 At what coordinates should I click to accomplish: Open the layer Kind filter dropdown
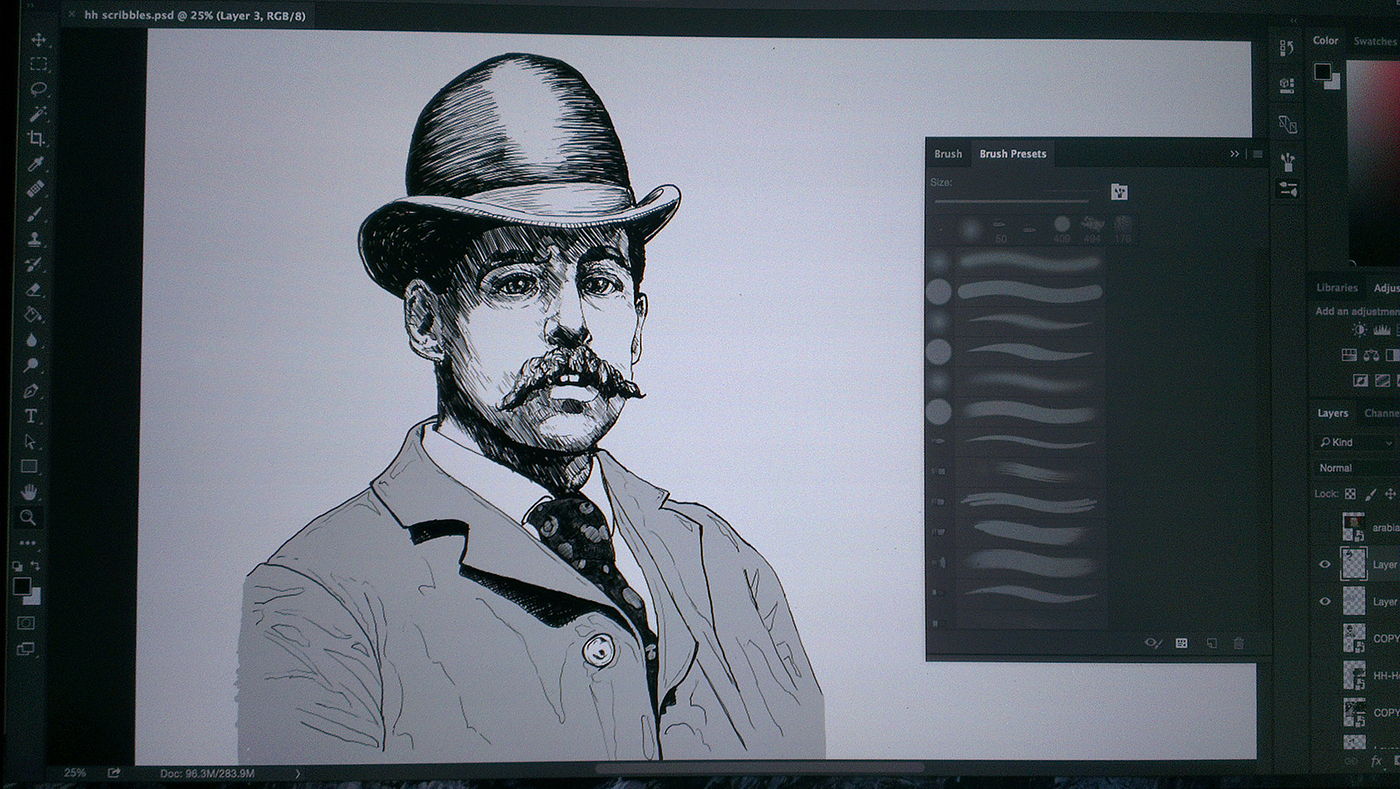[x=1354, y=442]
